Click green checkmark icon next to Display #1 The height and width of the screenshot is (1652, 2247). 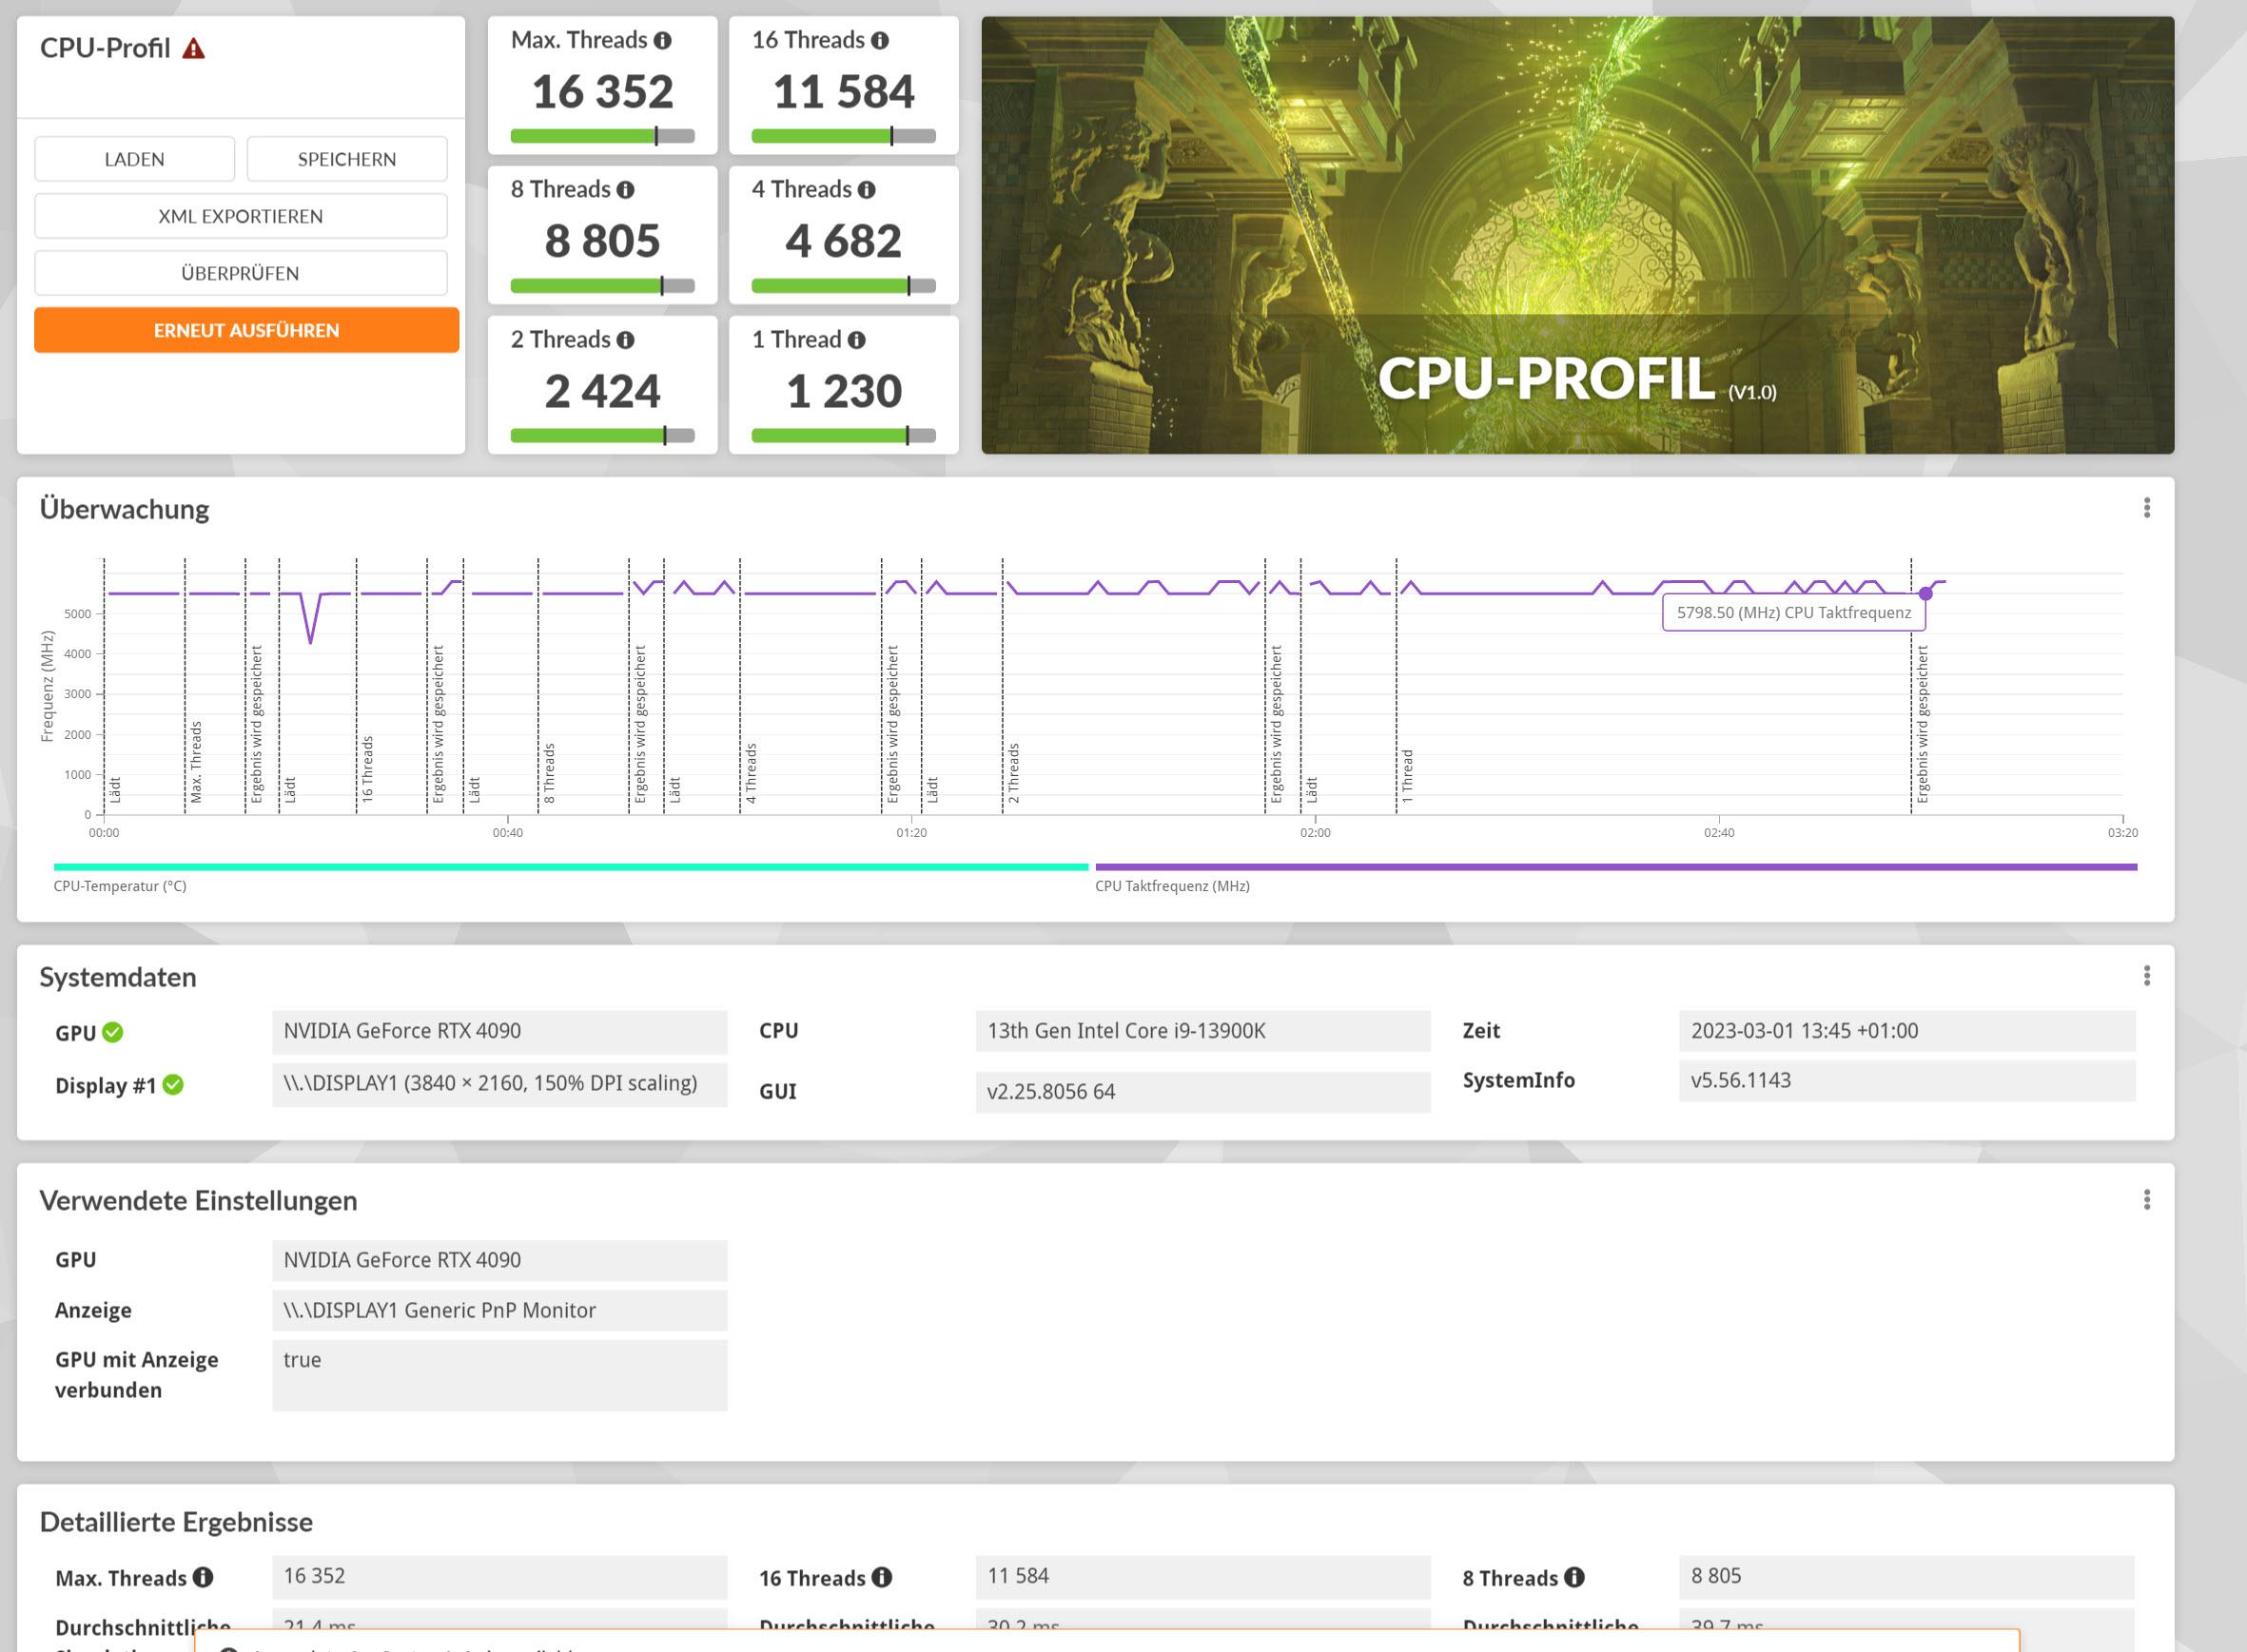click(173, 1085)
